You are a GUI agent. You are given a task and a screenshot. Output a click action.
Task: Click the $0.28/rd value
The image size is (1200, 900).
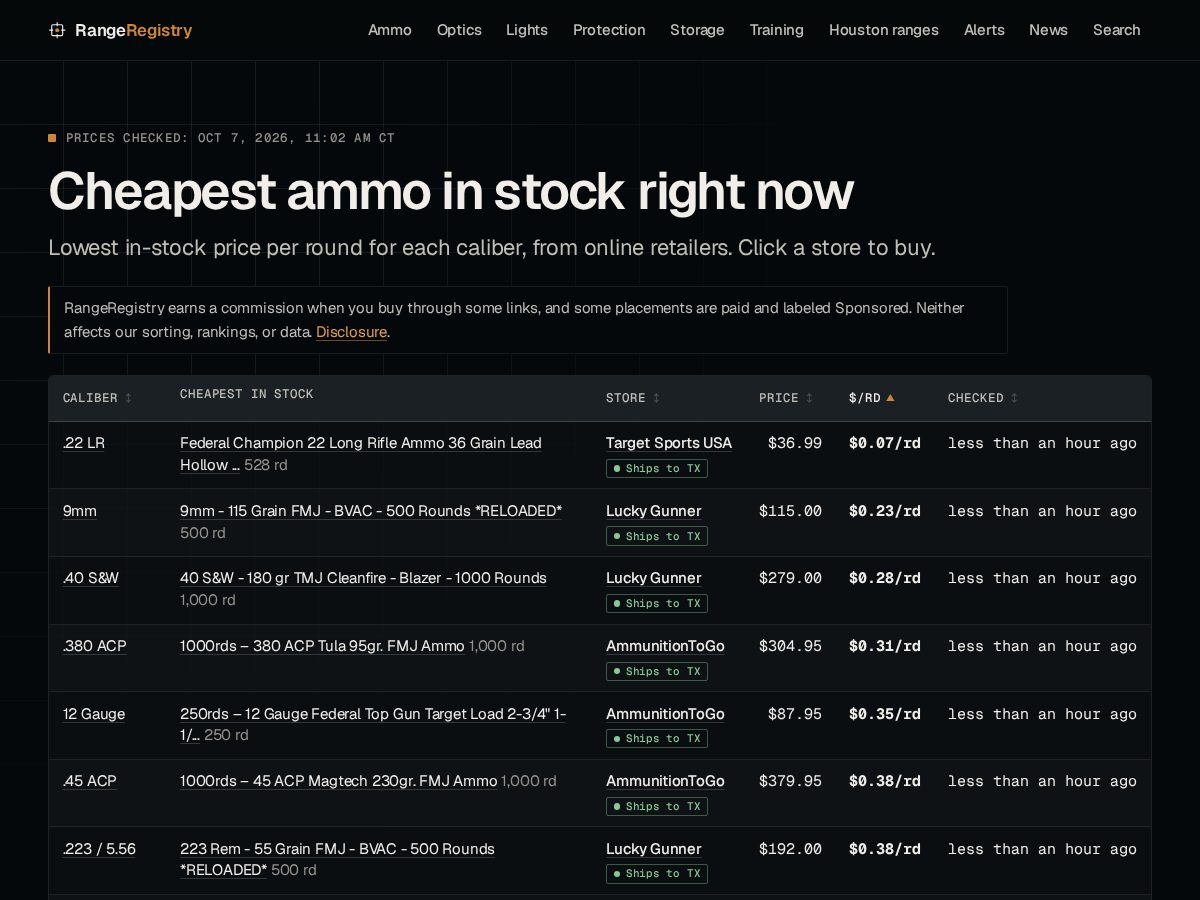click(885, 578)
